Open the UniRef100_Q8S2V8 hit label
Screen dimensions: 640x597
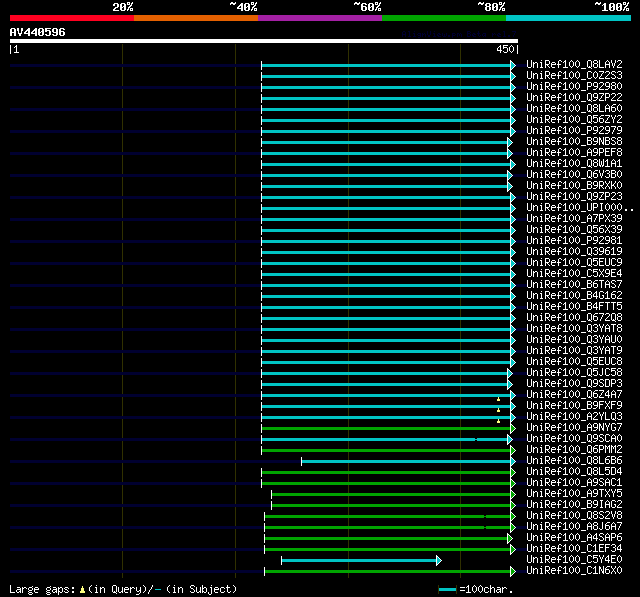click(x=574, y=516)
